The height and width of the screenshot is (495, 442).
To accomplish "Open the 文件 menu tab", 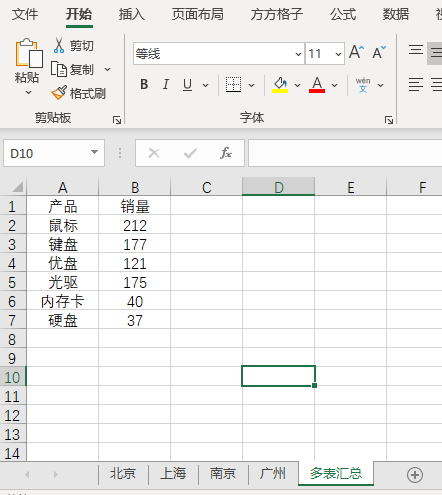I will pos(25,14).
